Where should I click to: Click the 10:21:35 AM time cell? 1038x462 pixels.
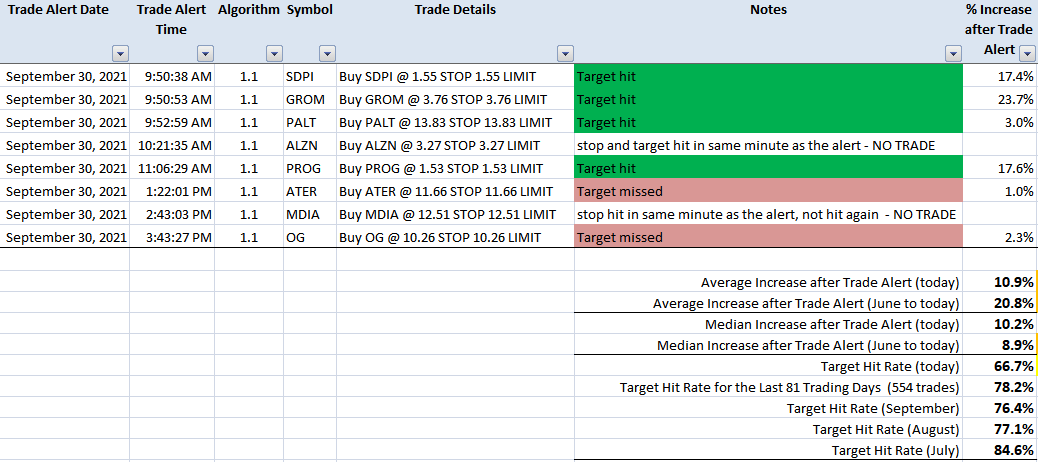172,146
